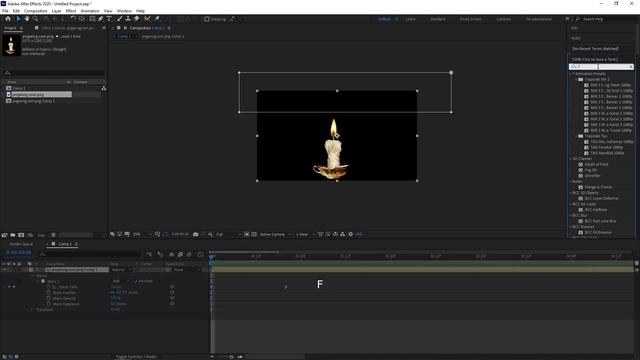Collapse the Trapcode Tao presets folder
This screenshot has height=360, width=640.
[x=577, y=136]
